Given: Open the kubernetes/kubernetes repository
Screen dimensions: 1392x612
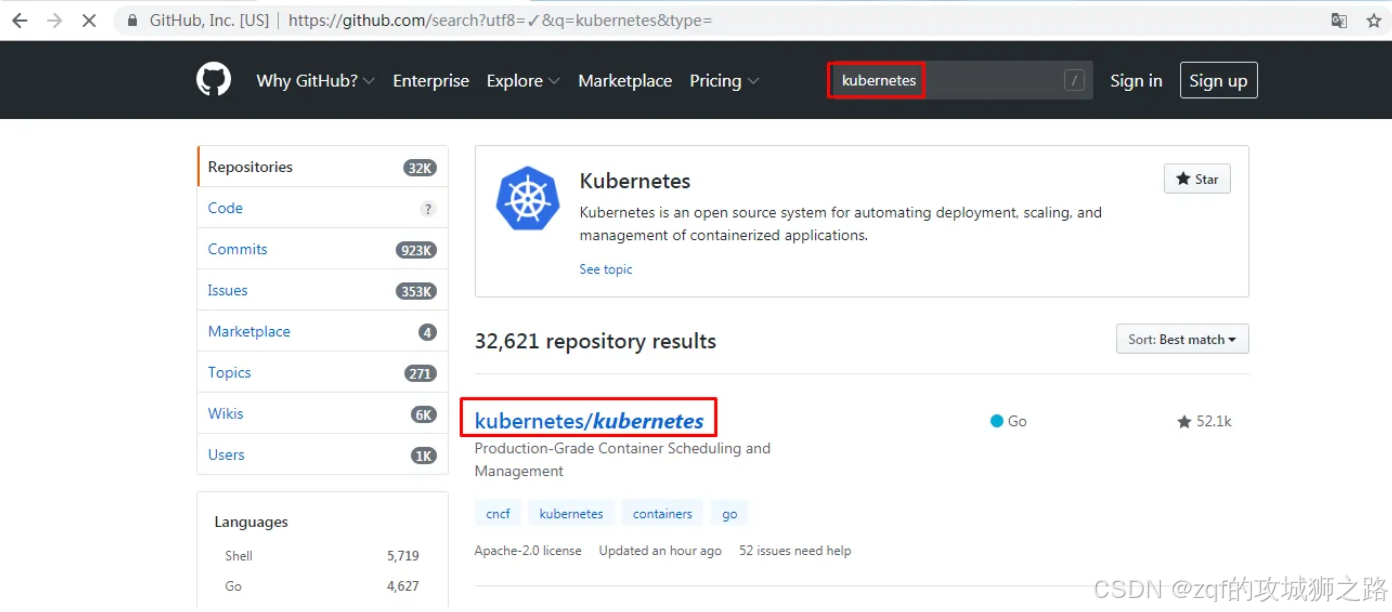Looking at the screenshot, I should pyautogui.click(x=589, y=421).
